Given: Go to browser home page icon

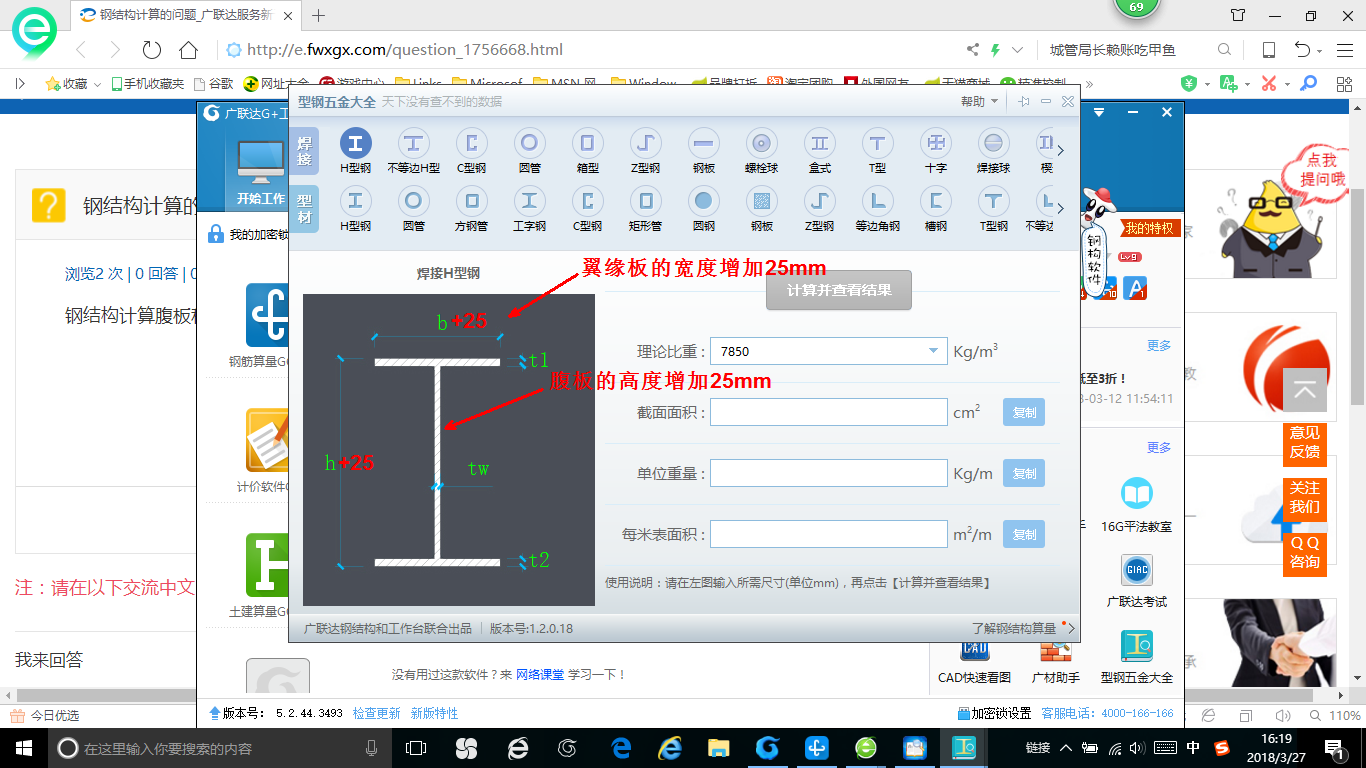Looking at the screenshot, I should coord(188,50).
